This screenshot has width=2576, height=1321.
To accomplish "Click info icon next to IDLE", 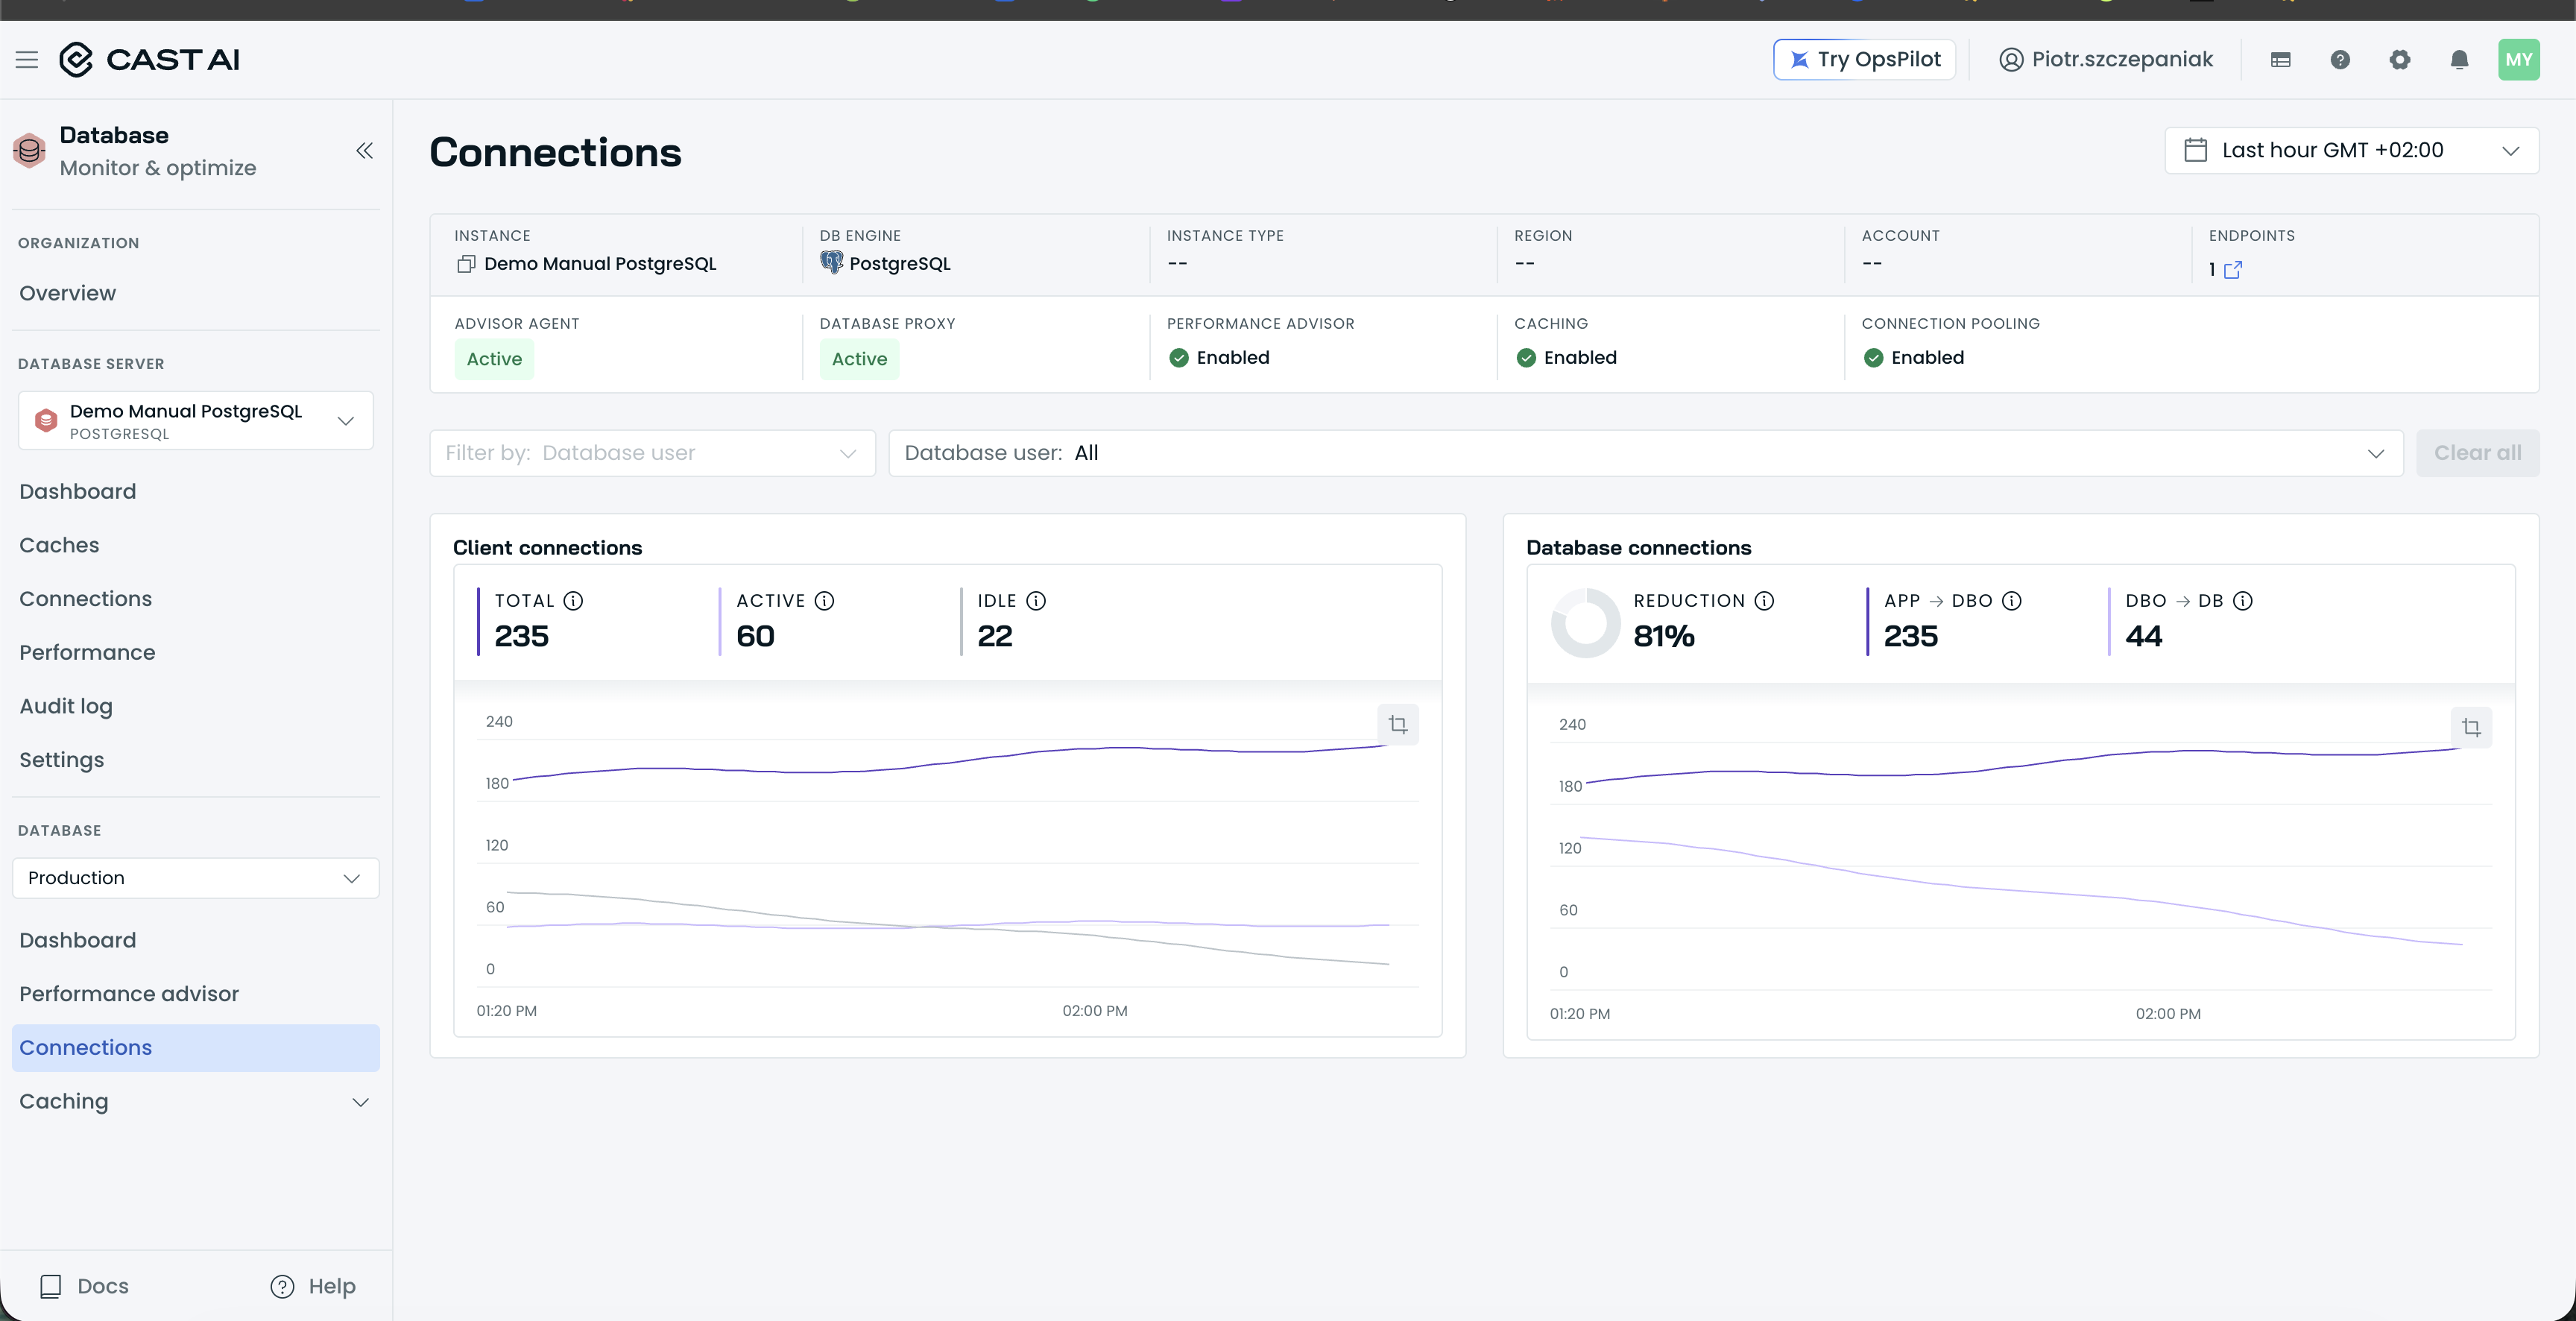I will (1036, 601).
